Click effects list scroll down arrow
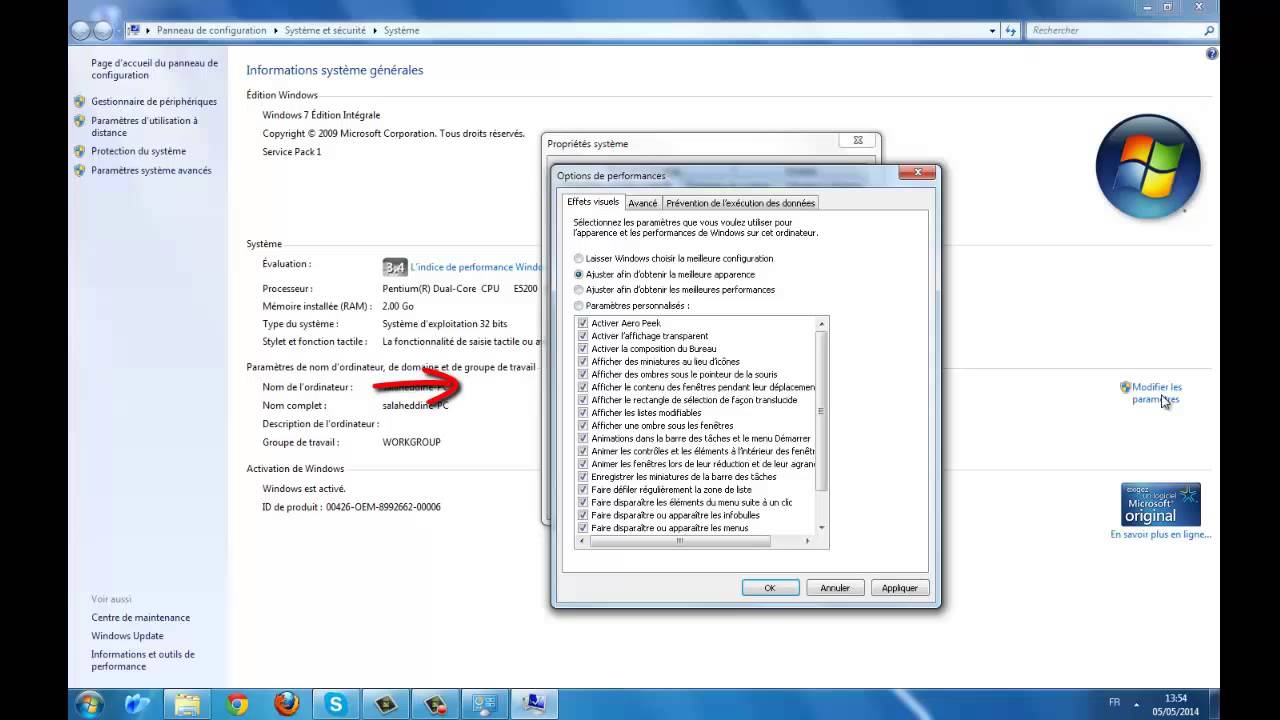Viewport: 1280px width, 720px height. pyautogui.click(x=822, y=528)
